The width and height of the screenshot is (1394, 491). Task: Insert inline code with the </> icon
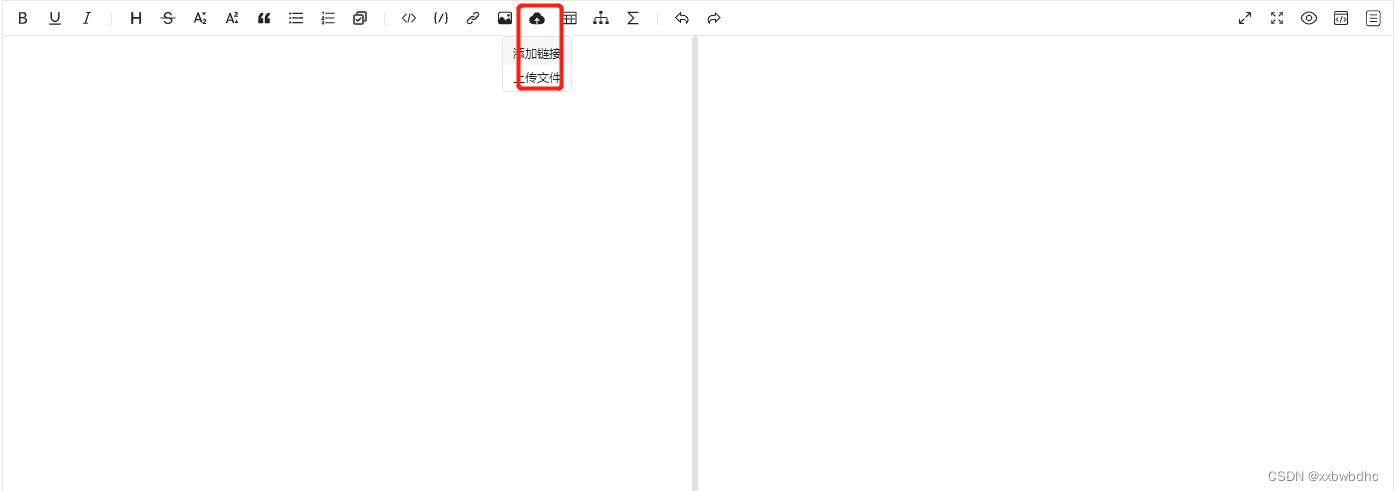409,18
